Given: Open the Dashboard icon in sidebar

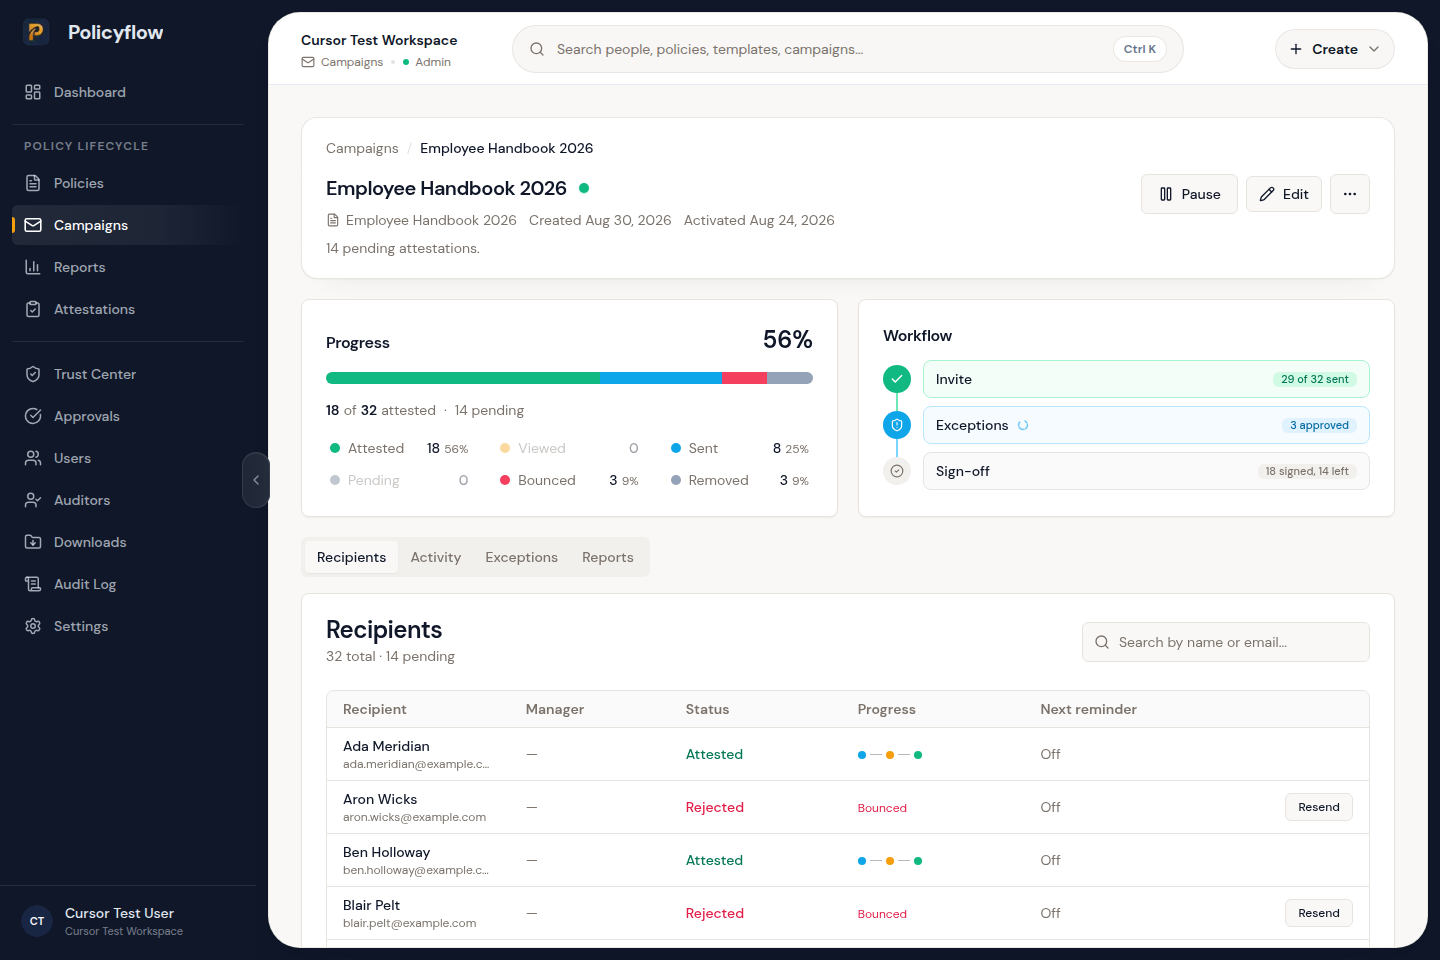Looking at the screenshot, I should click(x=33, y=92).
